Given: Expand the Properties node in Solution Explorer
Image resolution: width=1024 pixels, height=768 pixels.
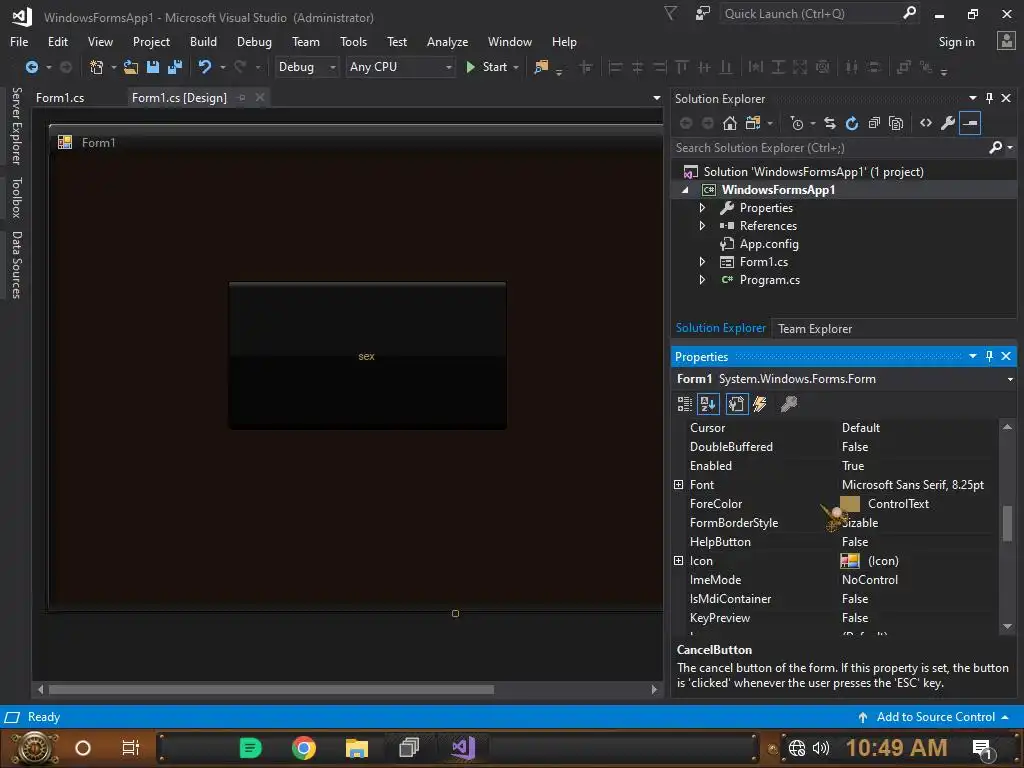Looking at the screenshot, I should [x=702, y=208].
